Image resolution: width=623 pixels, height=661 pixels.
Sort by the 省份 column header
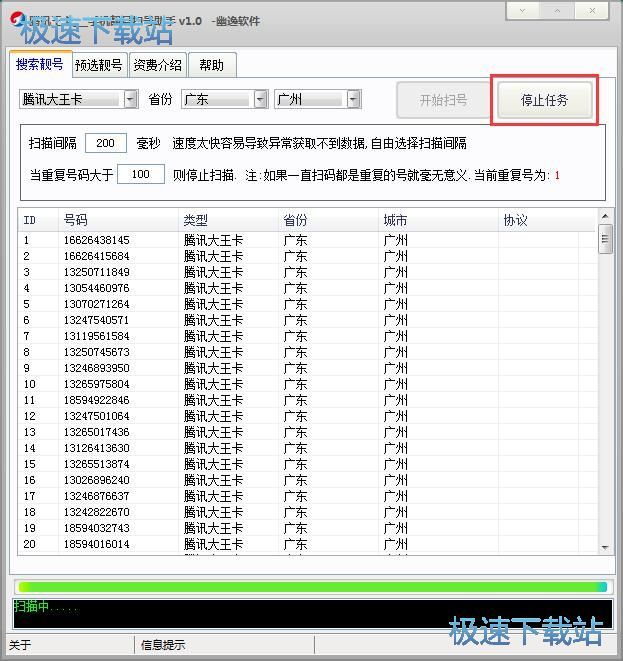pos(328,220)
